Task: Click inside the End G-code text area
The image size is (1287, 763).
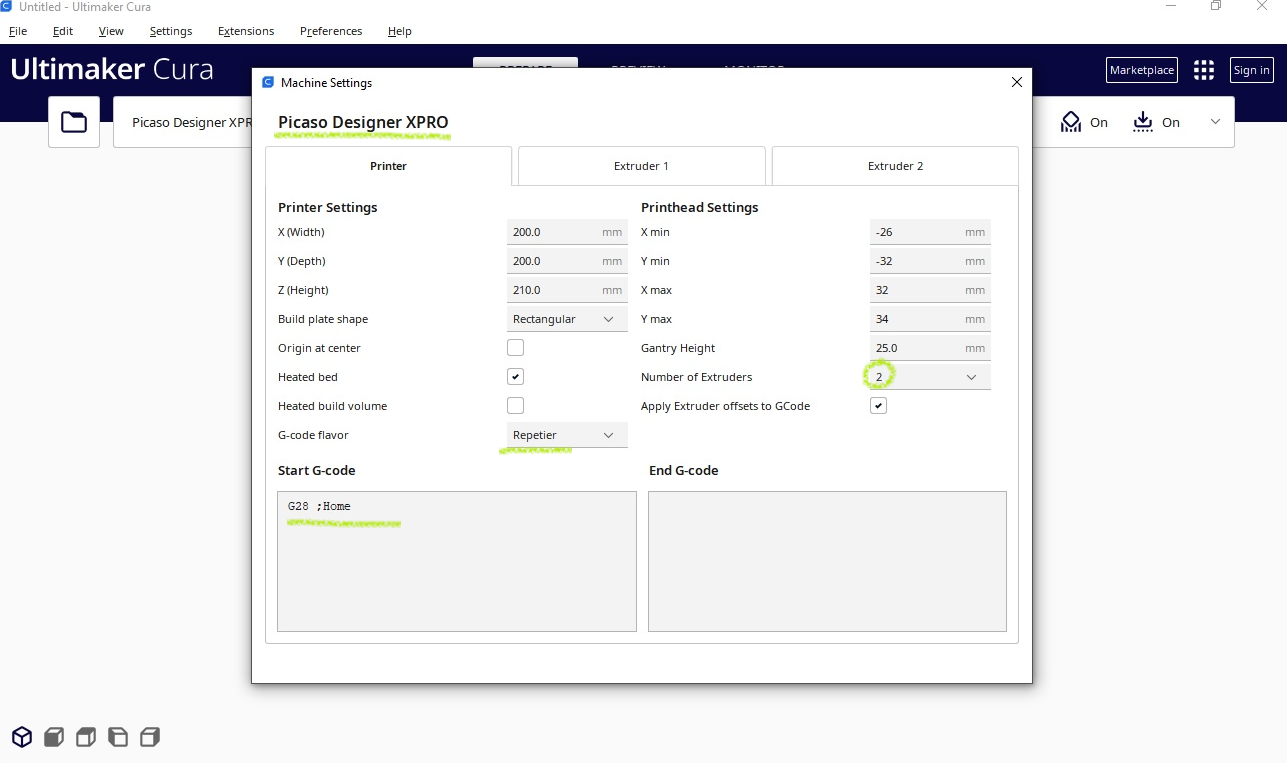Action: click(x=827, y=561)
